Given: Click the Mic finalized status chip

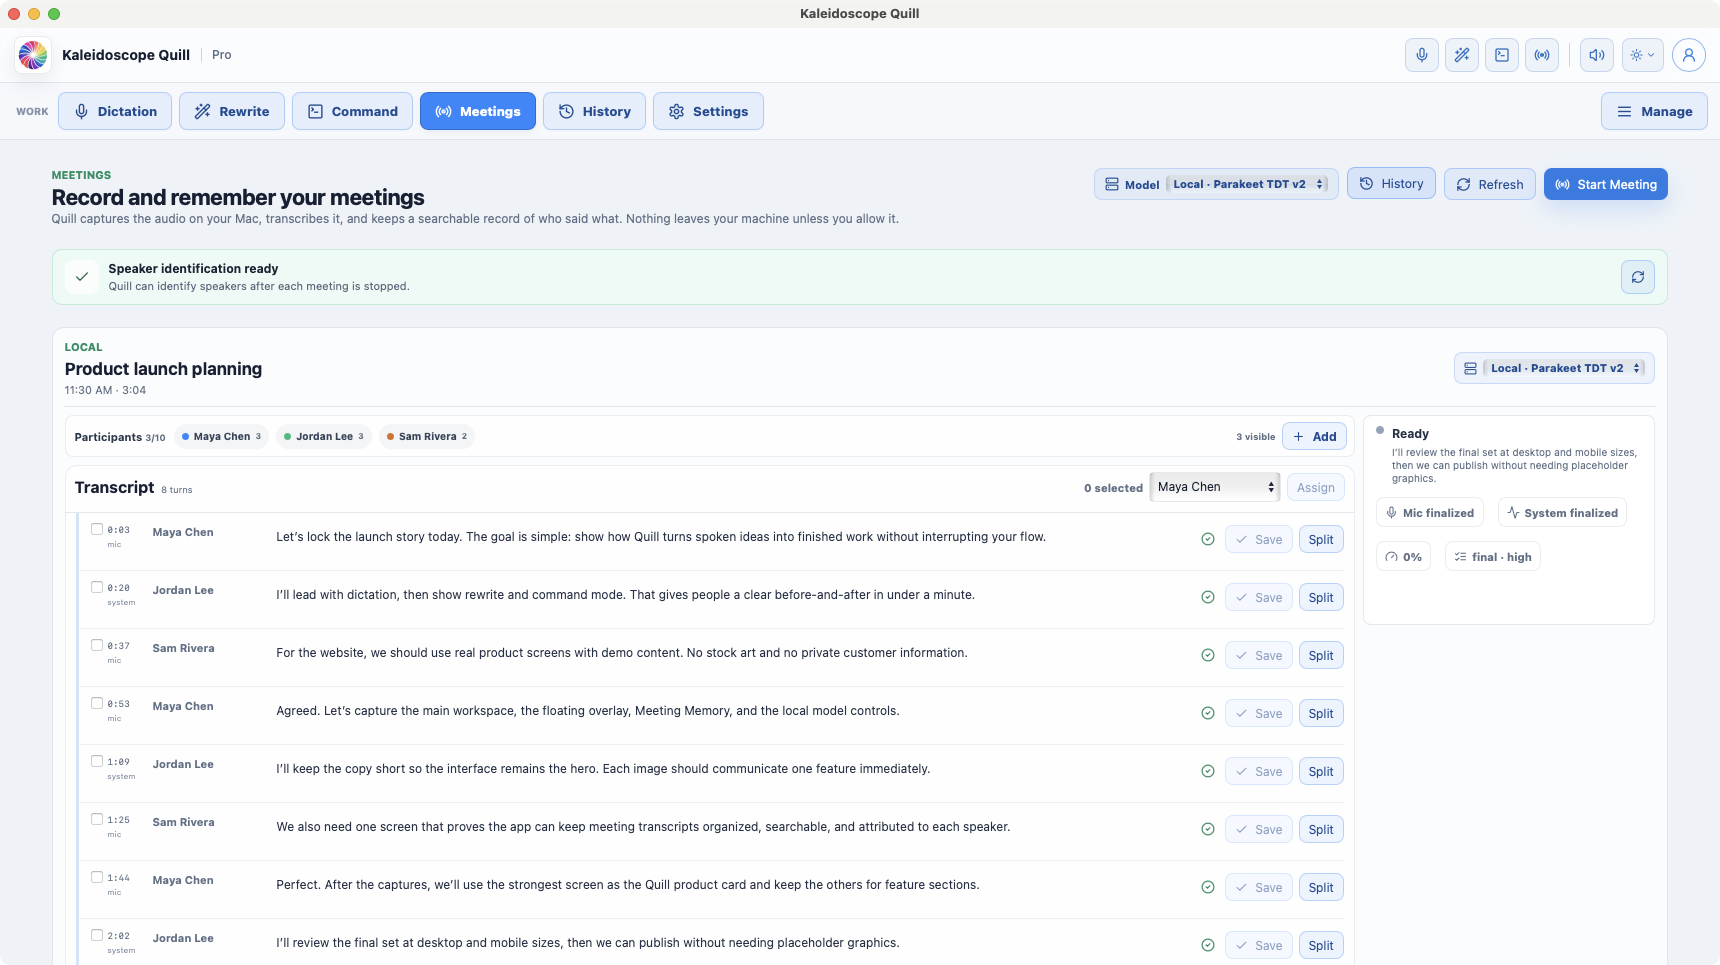Looking at the screenshot, I should tap(1430, 513).
